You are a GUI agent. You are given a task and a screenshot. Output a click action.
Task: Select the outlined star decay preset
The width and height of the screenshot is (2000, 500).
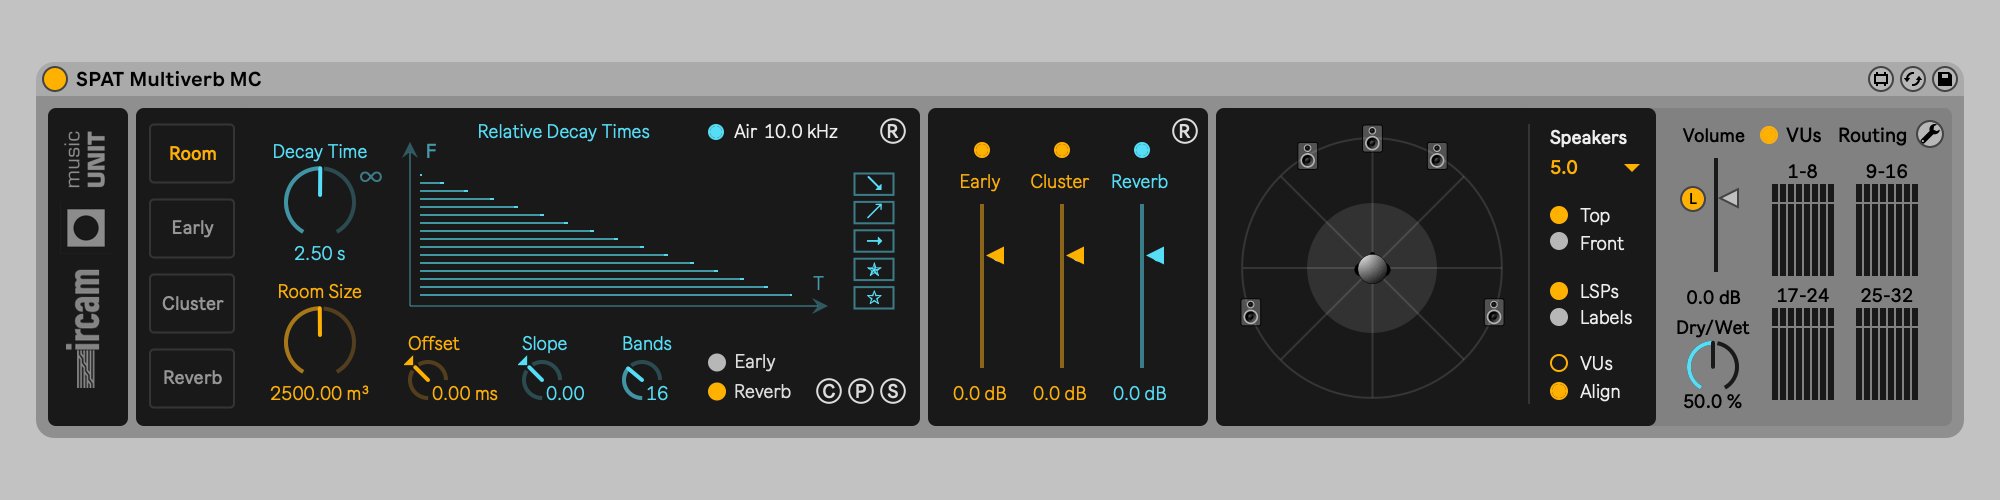pos(874,297)
